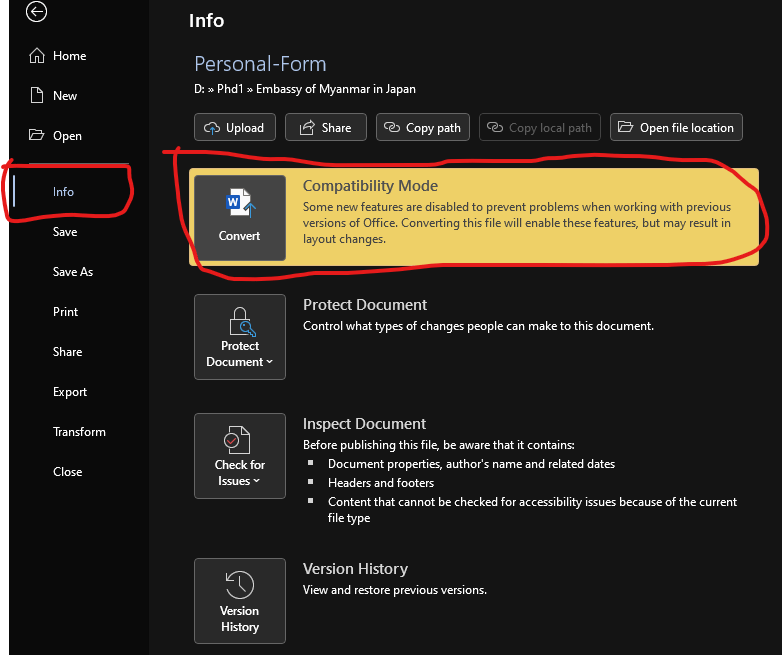The width and height of the screenshot is (782, 655).
Task: Click the Copy path button
Action: point(423,128)
